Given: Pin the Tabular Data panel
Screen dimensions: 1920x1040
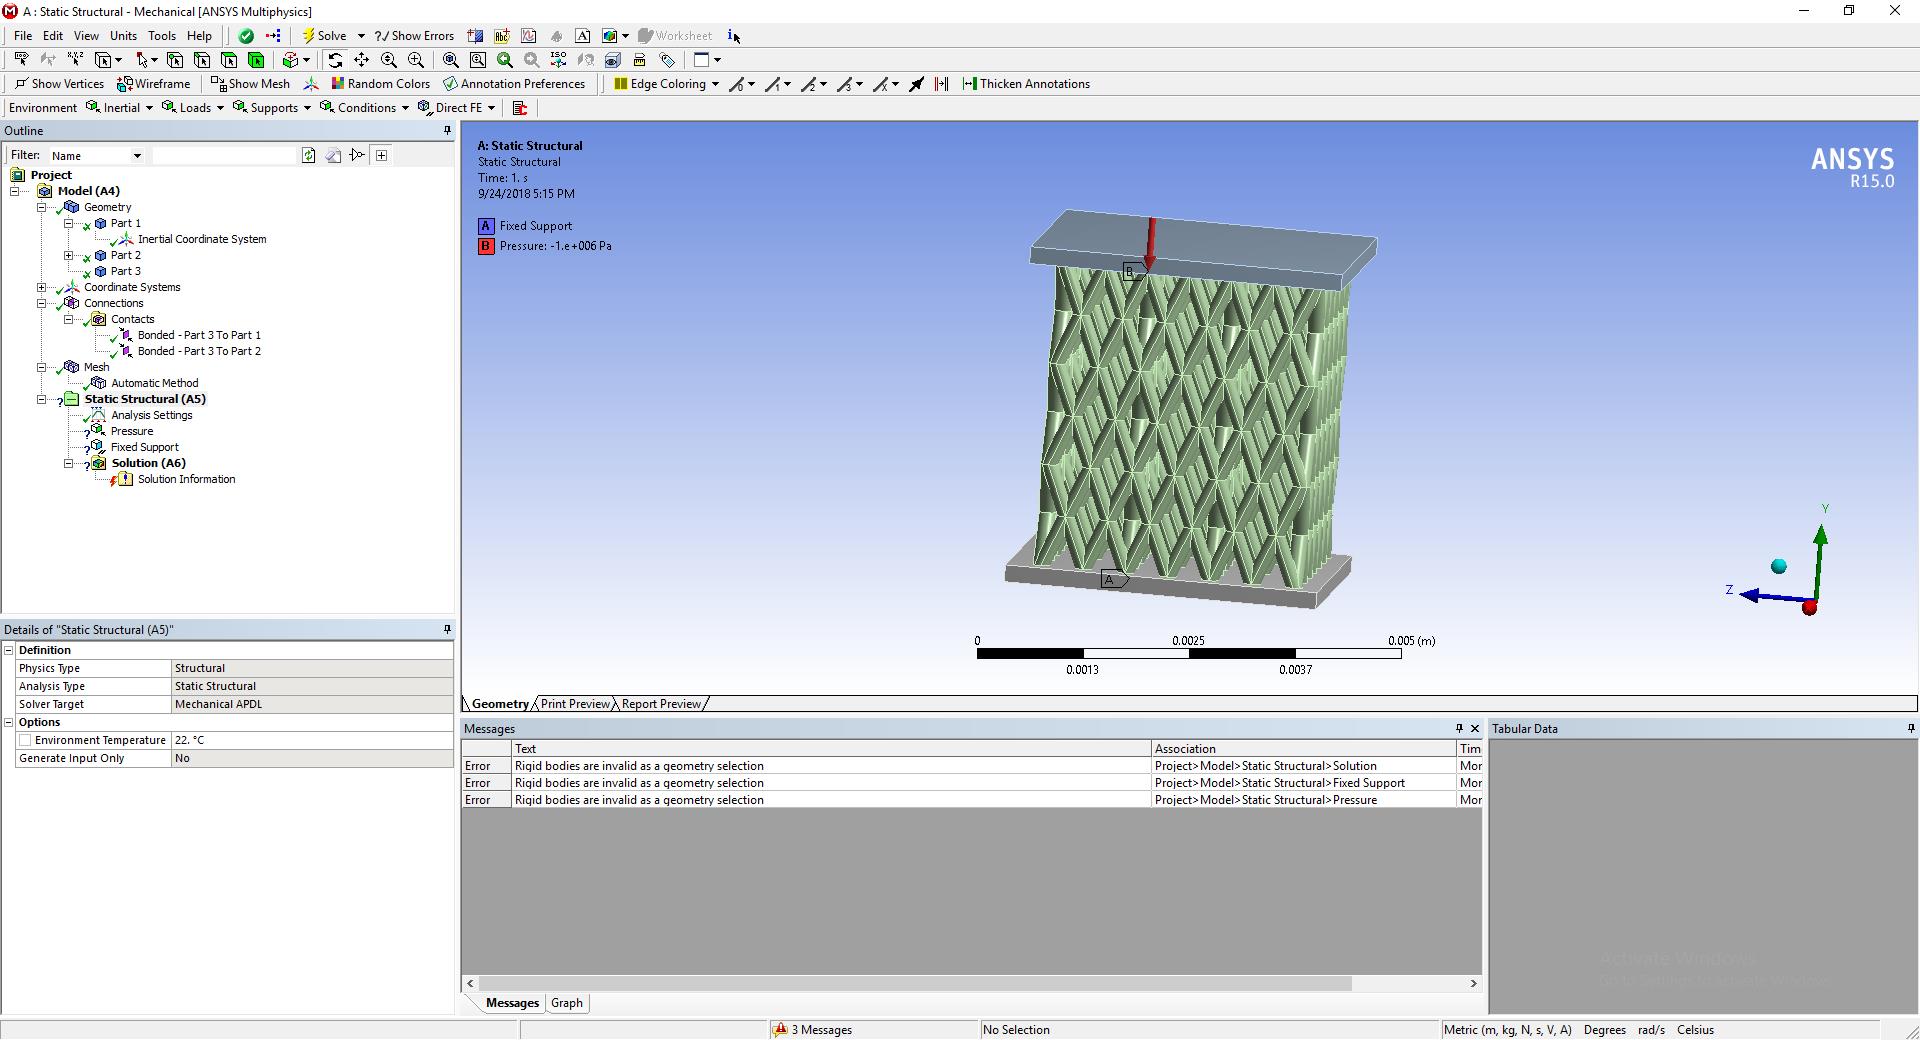Looking at the screenshot, I should pyautogui.click(x=1911, y=729).
